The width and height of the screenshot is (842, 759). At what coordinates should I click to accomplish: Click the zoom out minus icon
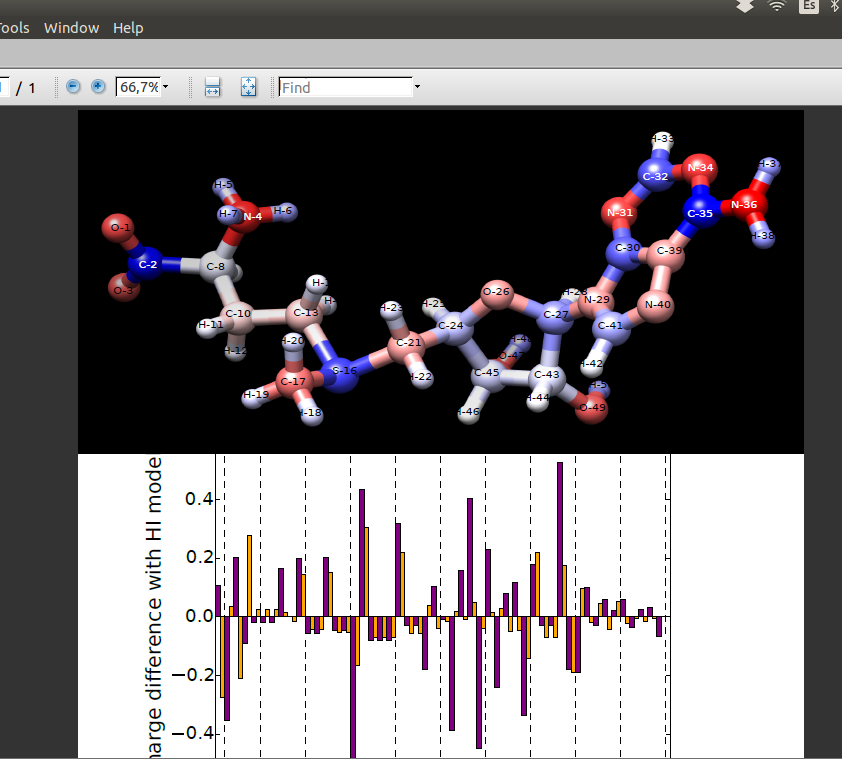pyautogui.click(x=73, y=87)
